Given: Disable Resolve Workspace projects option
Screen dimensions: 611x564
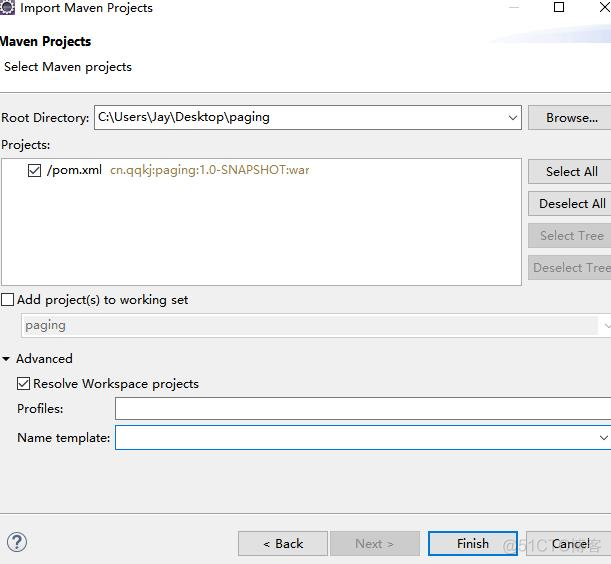Looking at the screenshot, I should (x=23, y=384).
